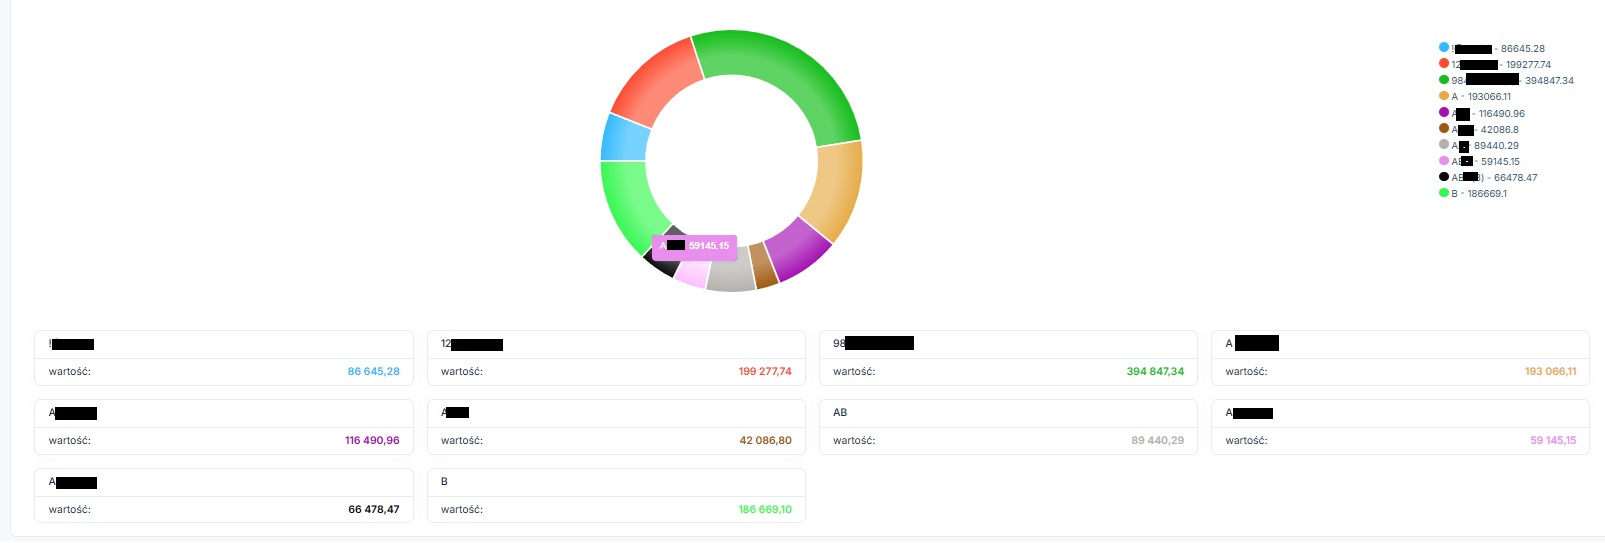Click legend item B - 186669.1
Screen dimensions: 1605x543
[1473, 193]
